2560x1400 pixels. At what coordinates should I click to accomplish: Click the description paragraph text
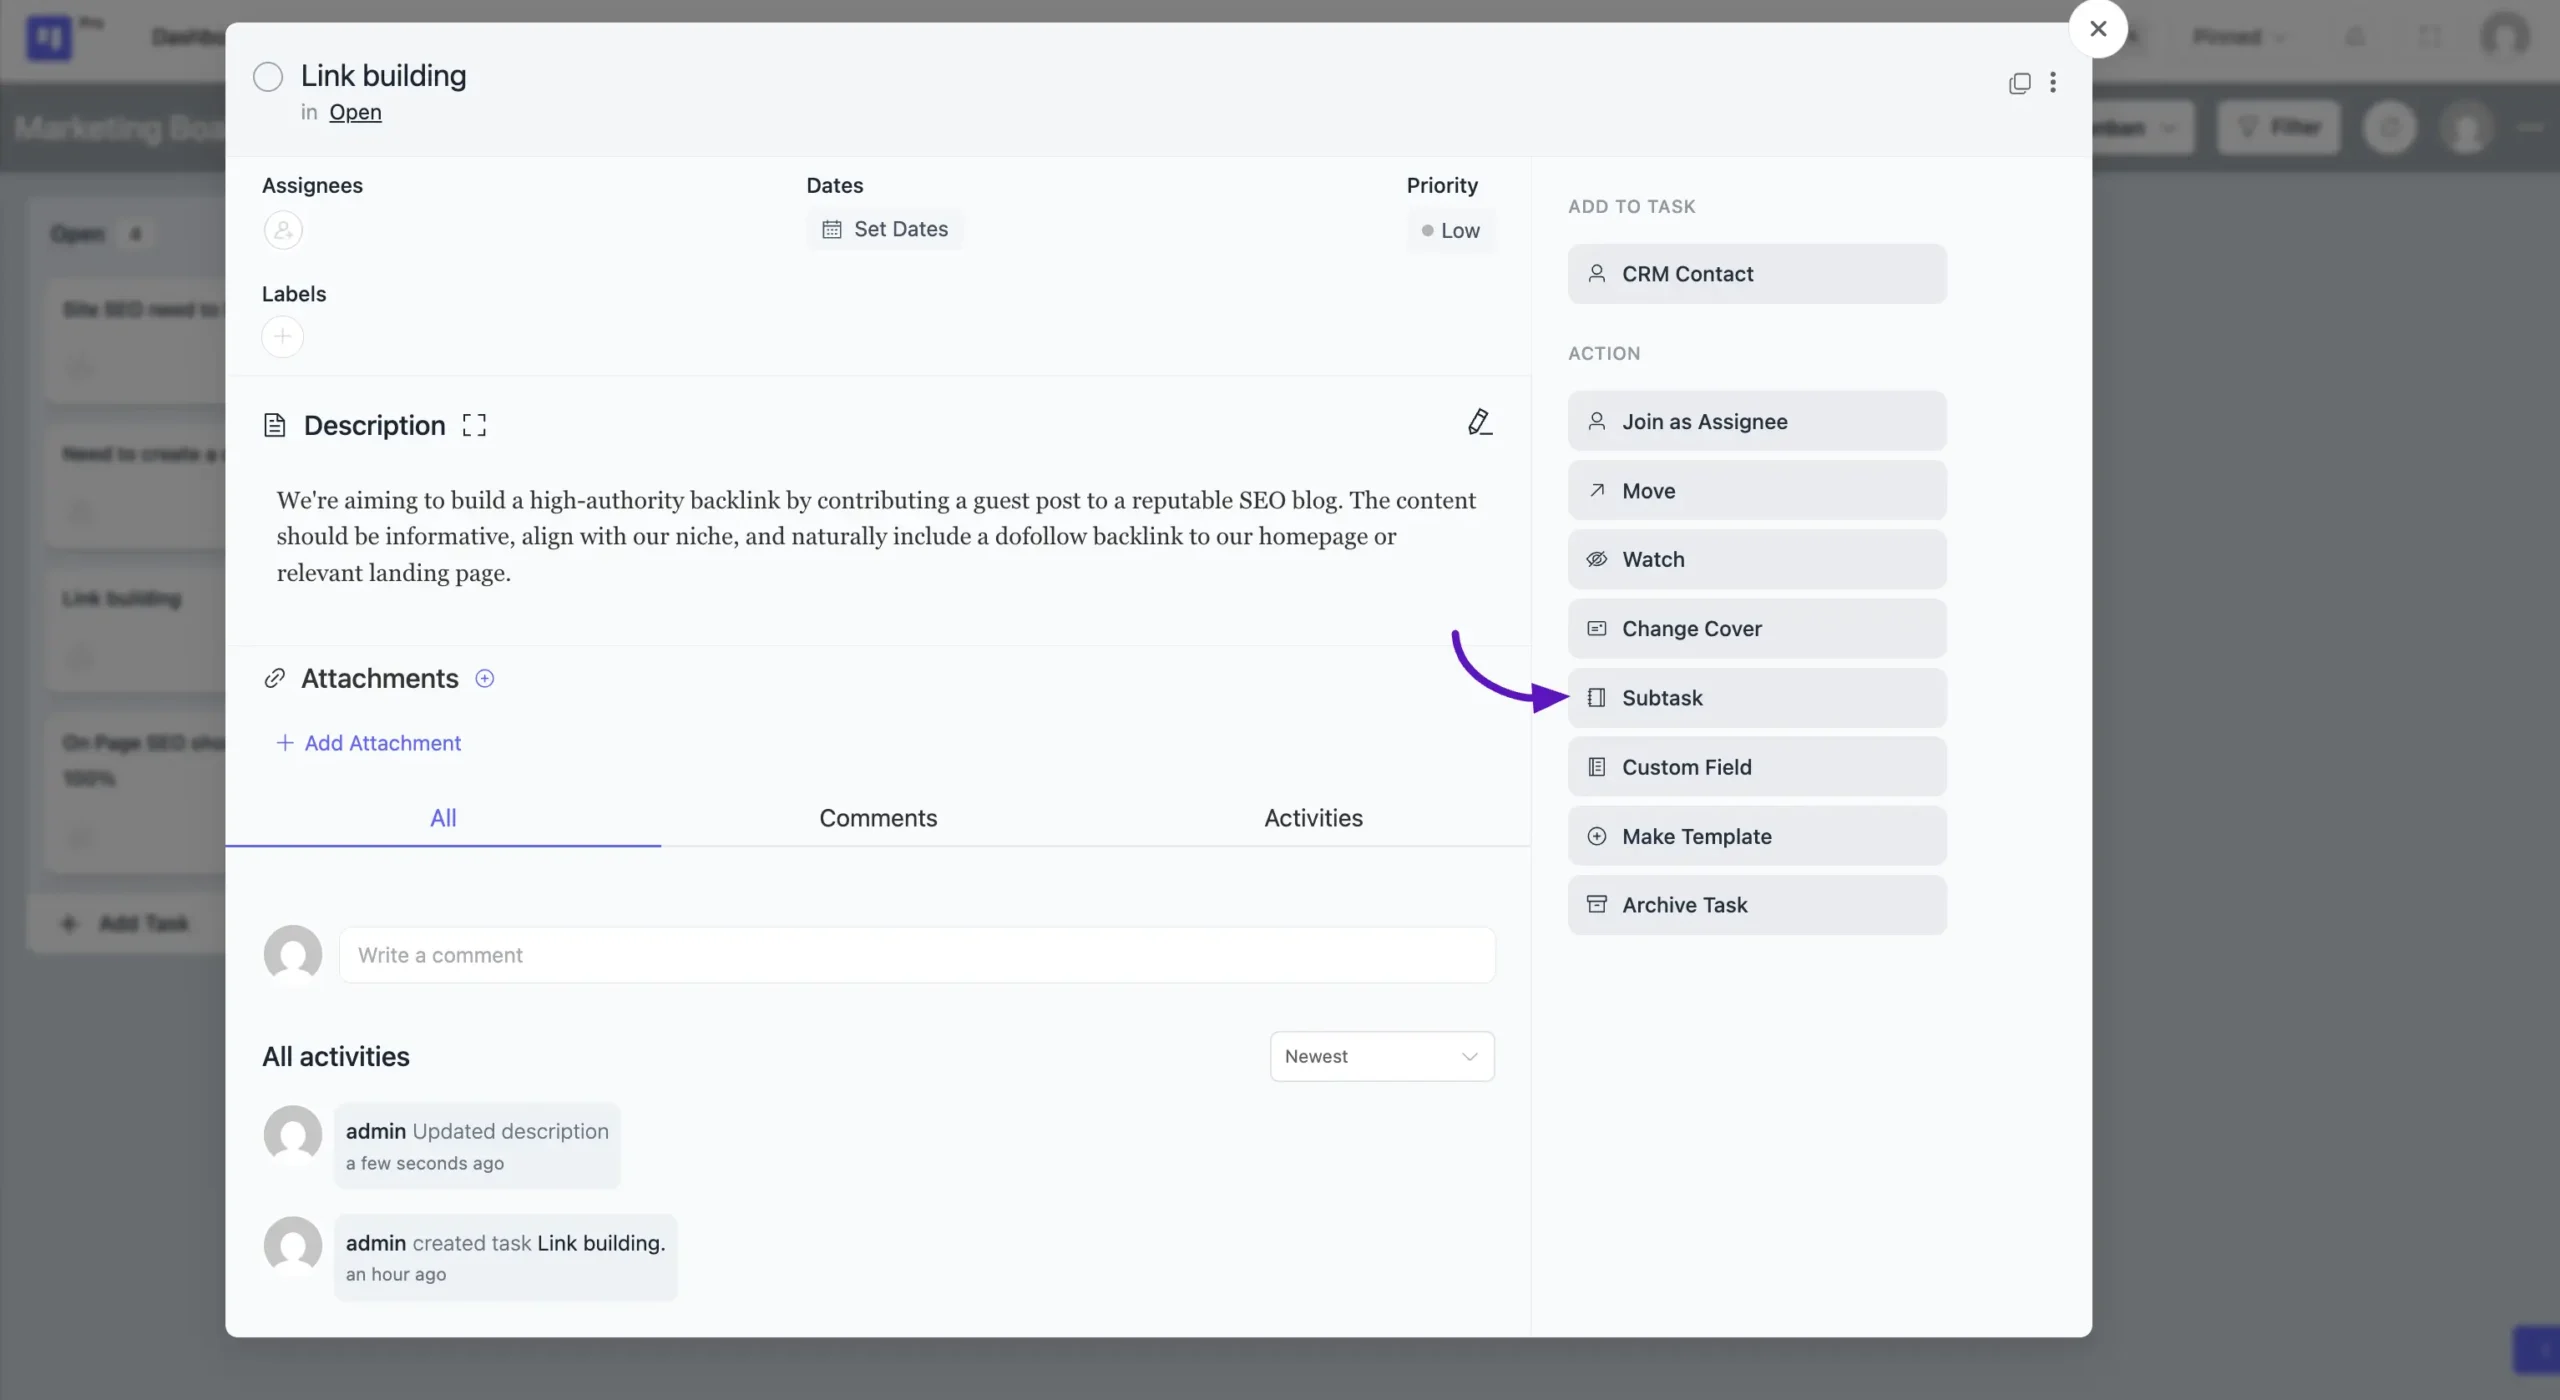point(876,537)
